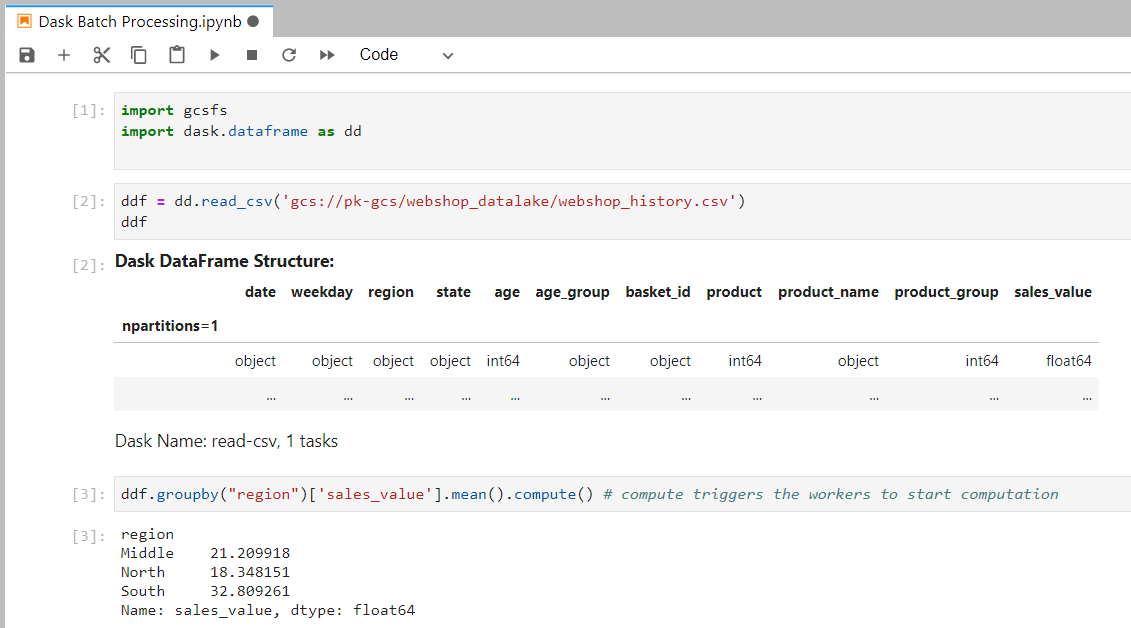This screenshot has height=628, width=1131.
Task: Click the 'npartitions=1' row label
Action: tap(170, 326)
